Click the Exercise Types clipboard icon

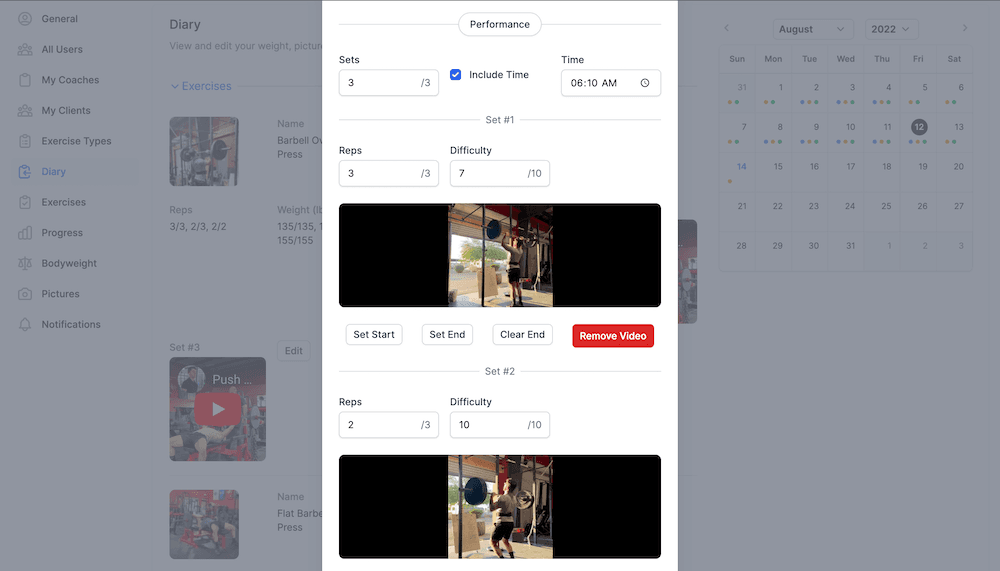click(25, 141)
